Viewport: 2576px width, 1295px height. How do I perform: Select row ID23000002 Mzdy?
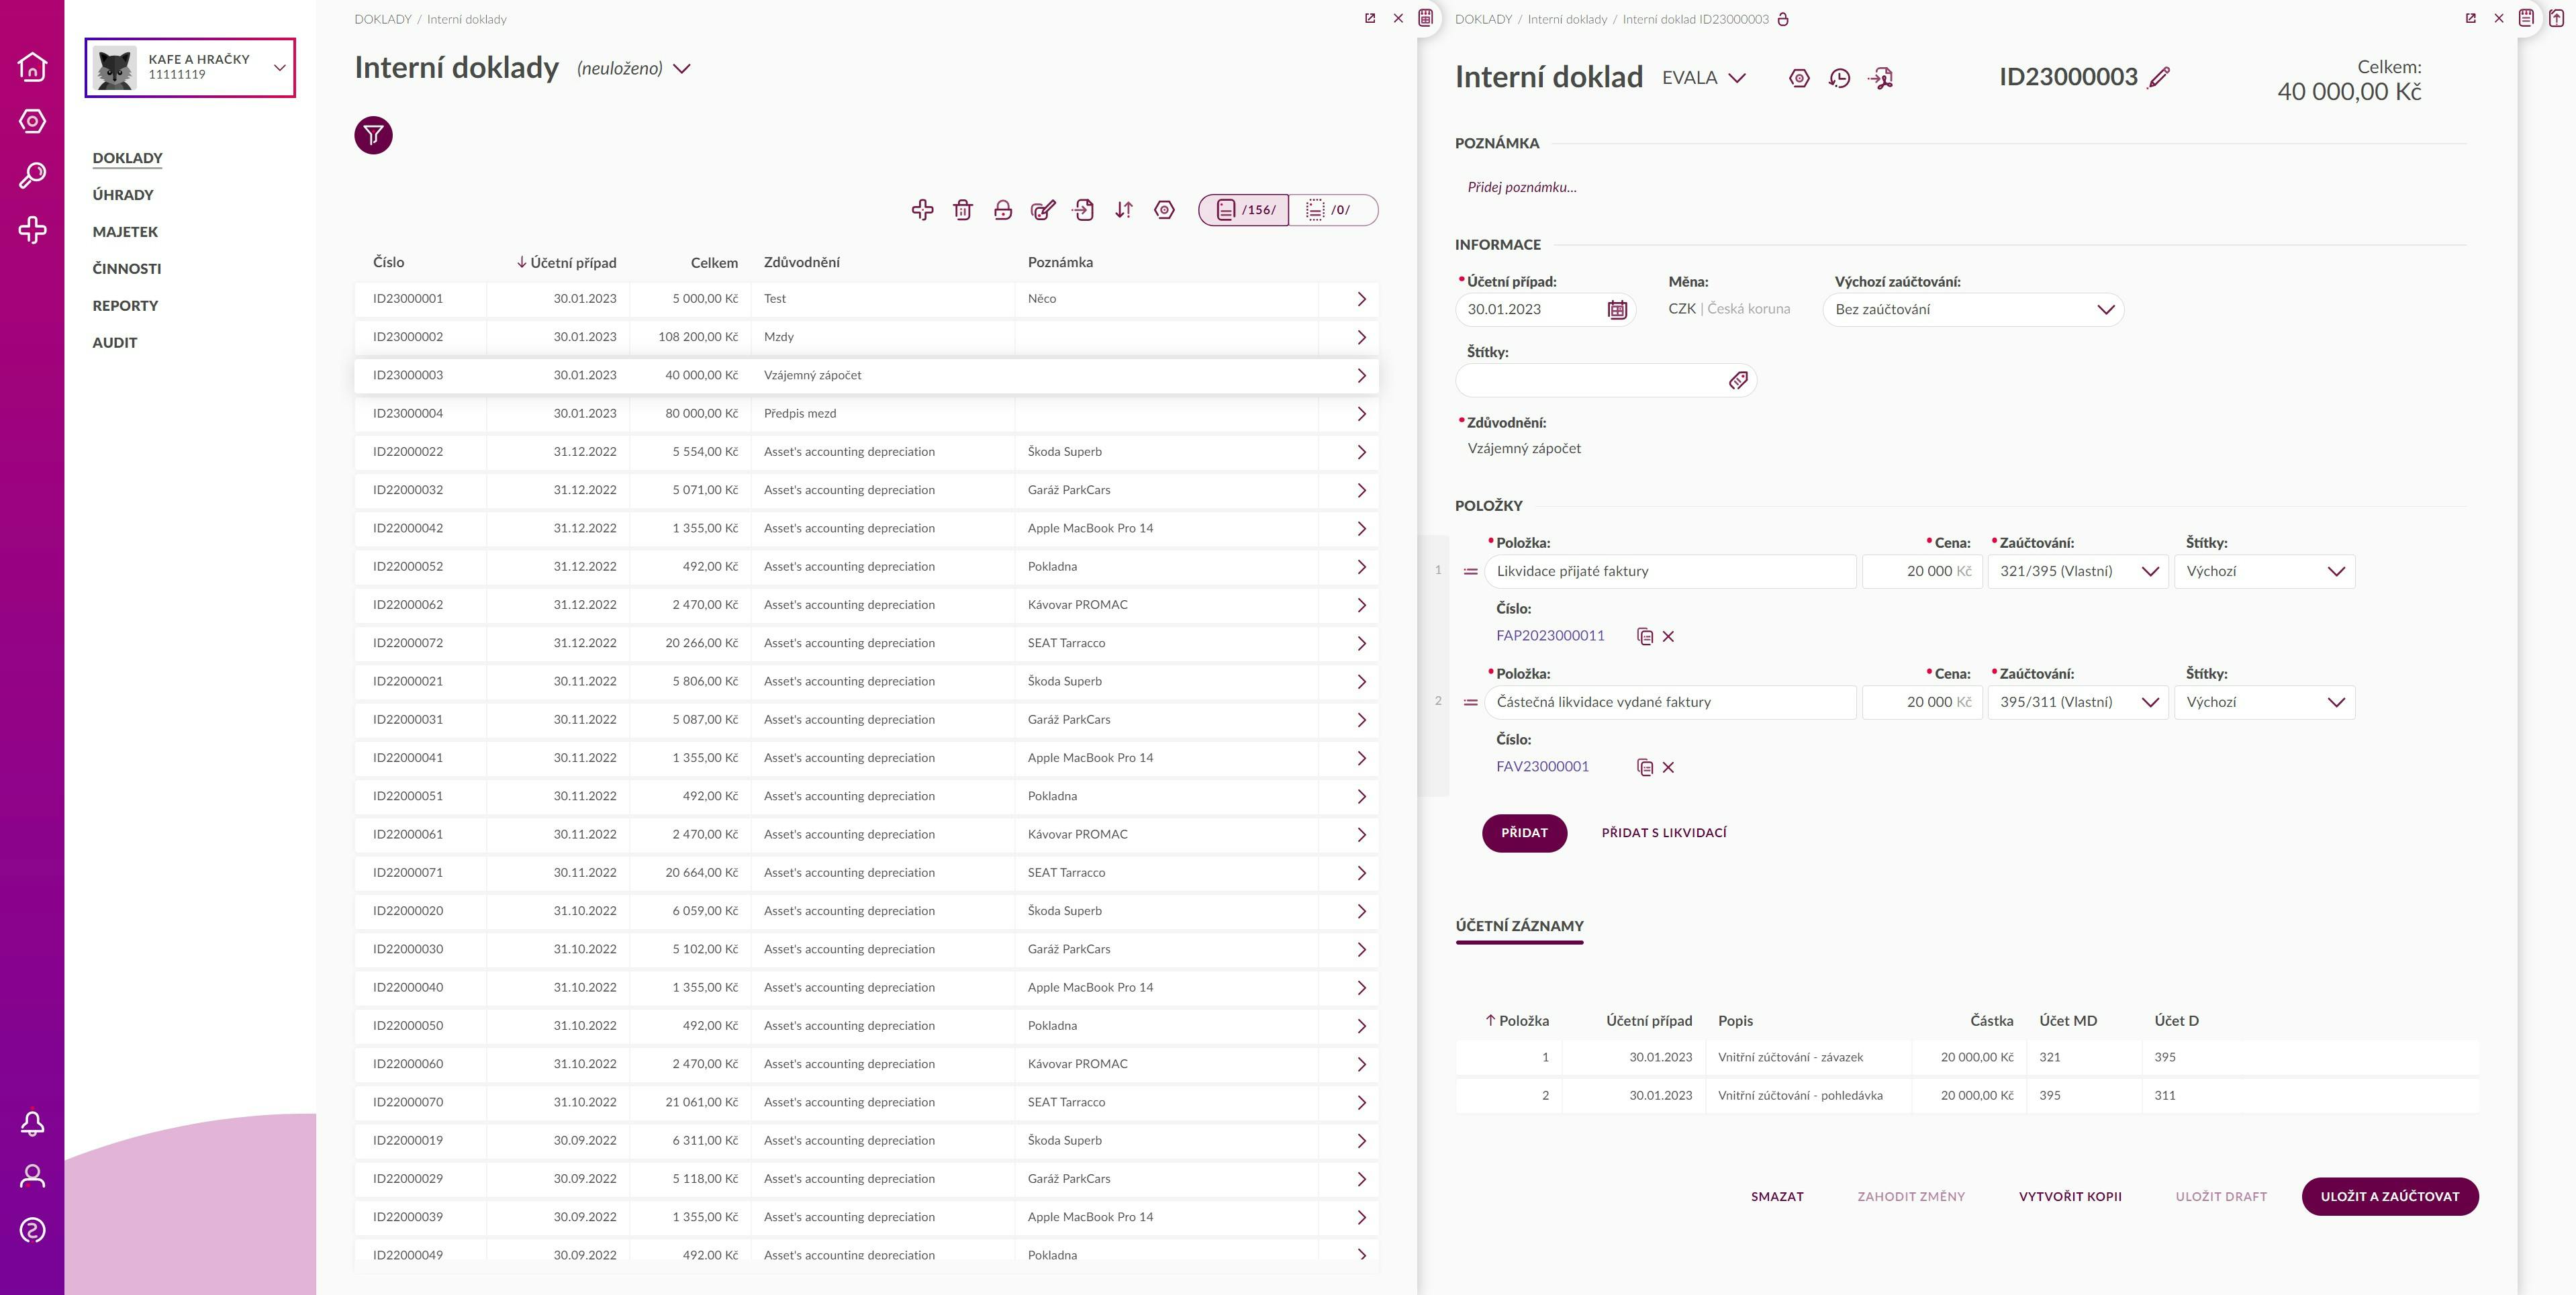[x=866, y=337]
